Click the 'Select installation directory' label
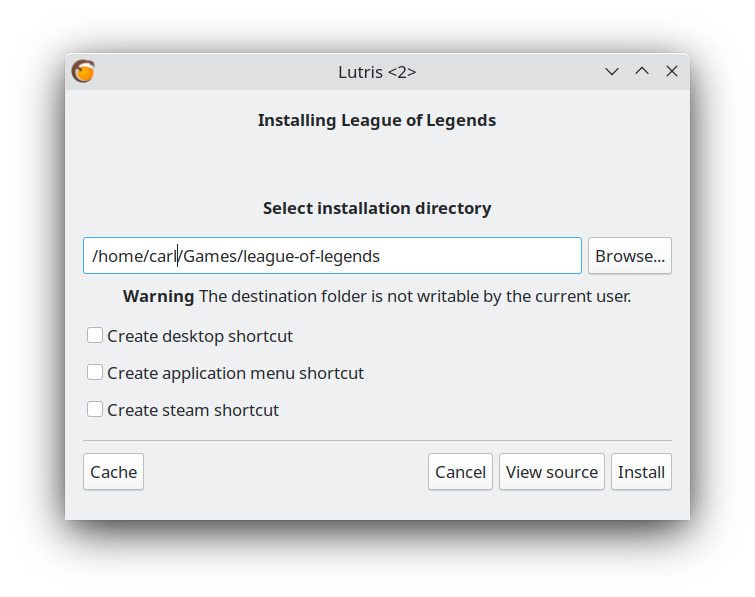755x597 pixels. coord(377,208)
